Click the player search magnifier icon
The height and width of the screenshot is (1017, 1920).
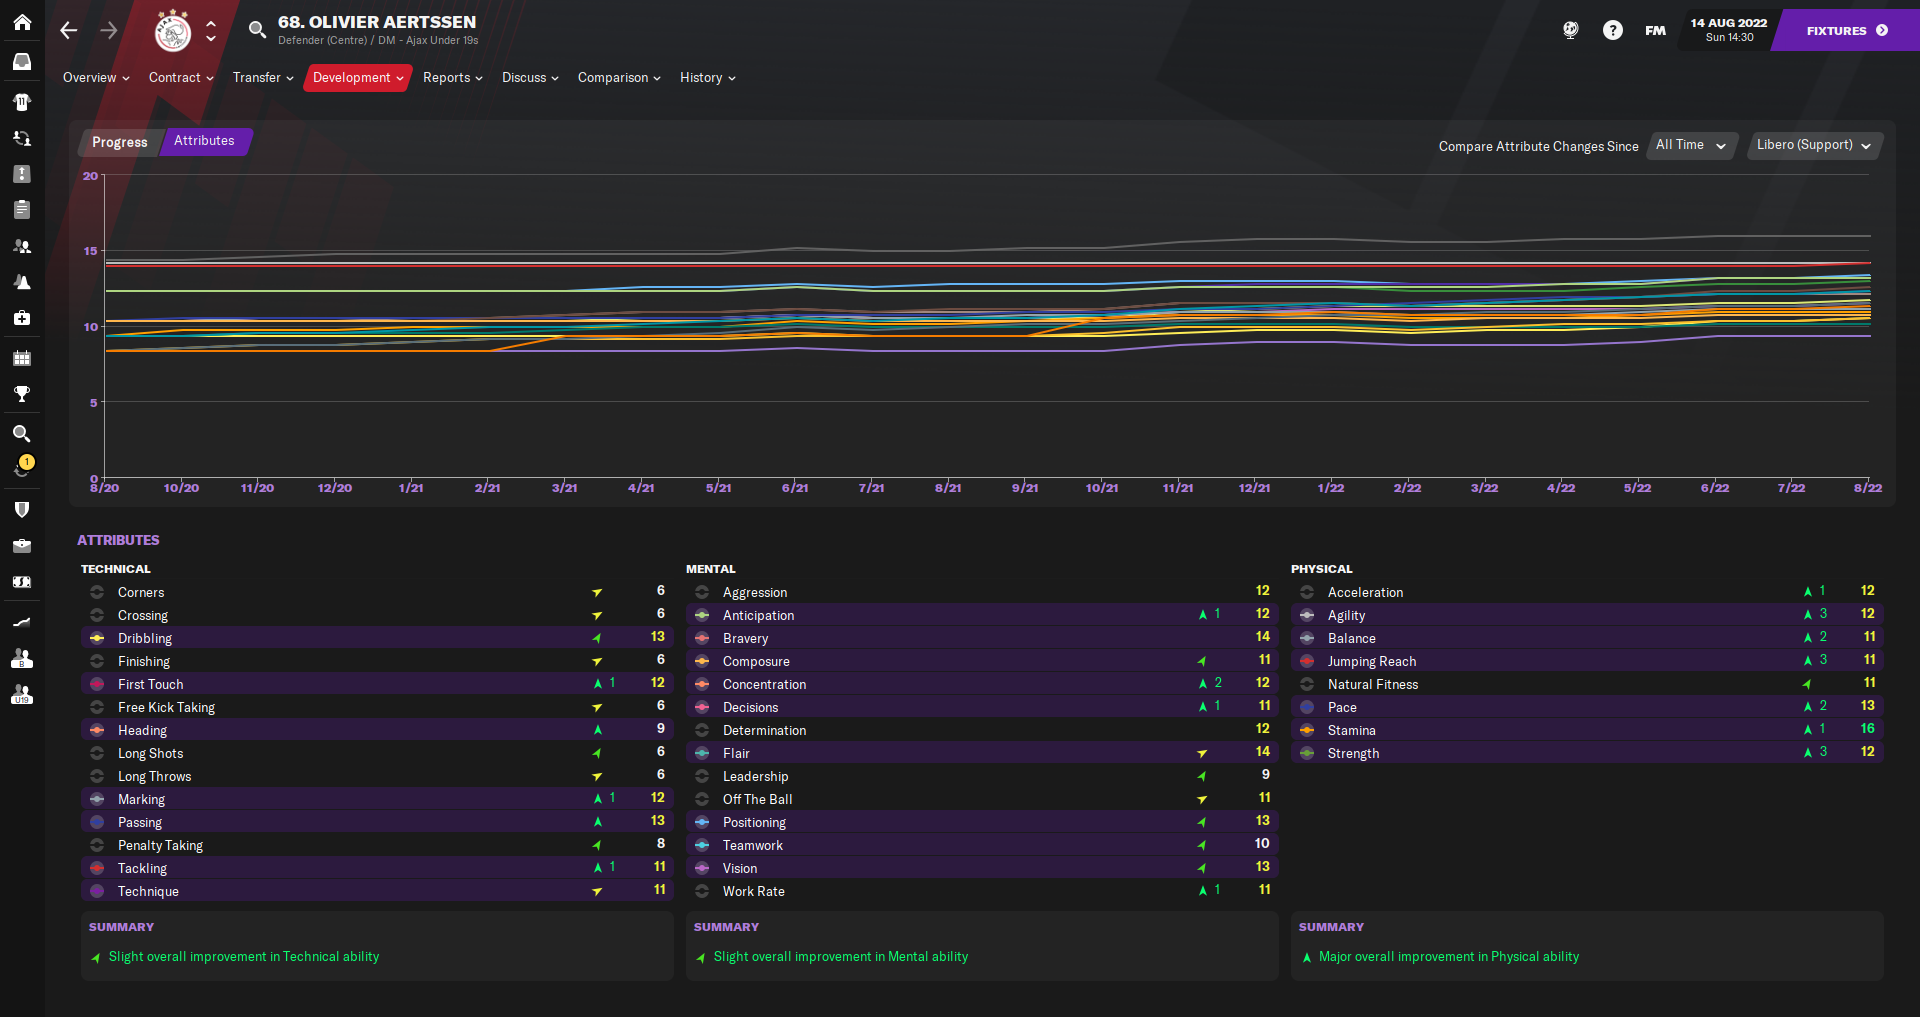(258, 30)
